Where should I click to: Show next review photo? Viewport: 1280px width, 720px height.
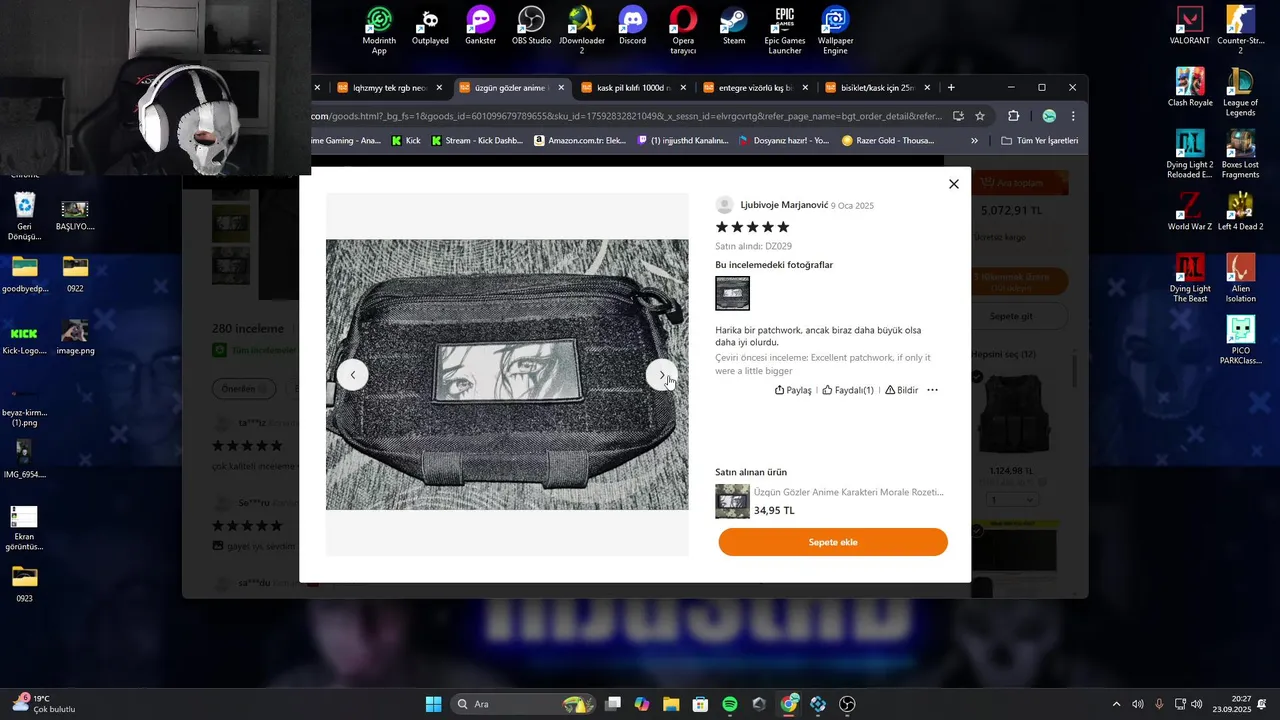pyautogui.click(x=662, y=375)
